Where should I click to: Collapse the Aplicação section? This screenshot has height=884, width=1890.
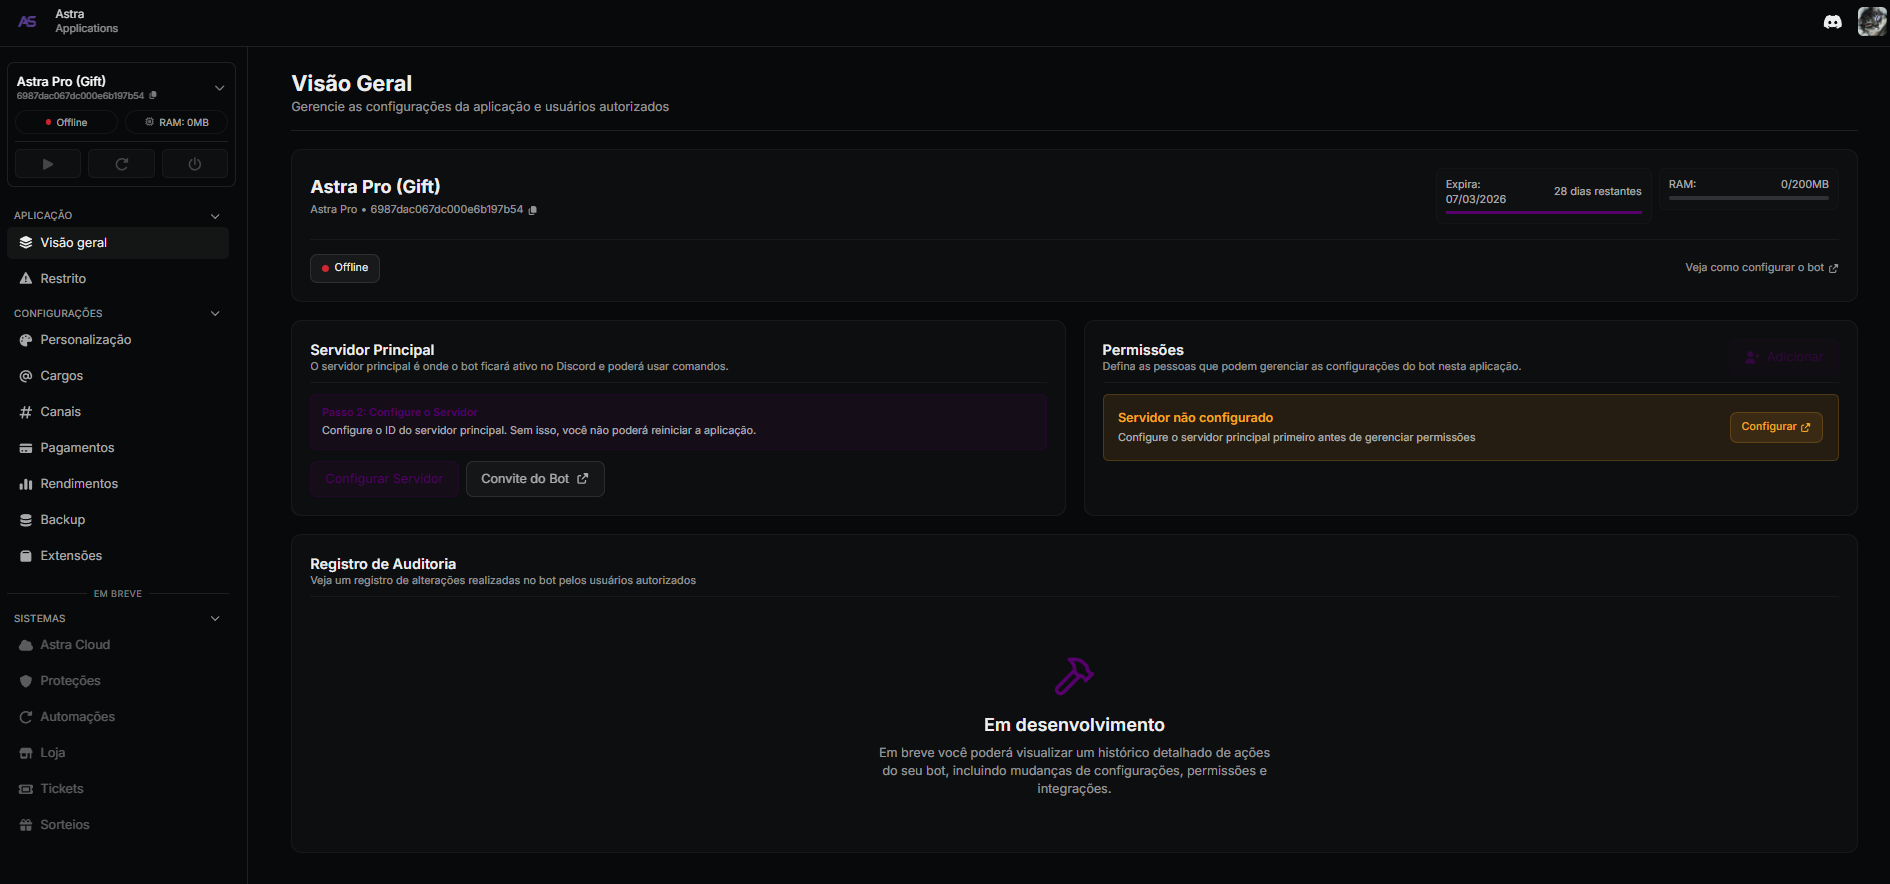click(215, 216)
